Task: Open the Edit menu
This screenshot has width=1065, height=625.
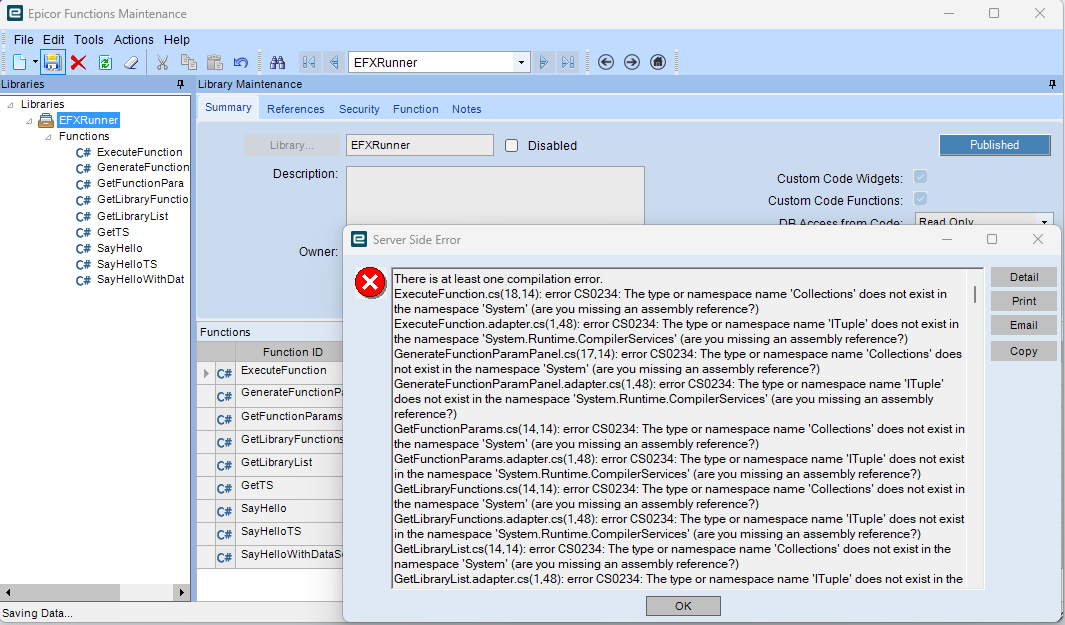Action: point(54,39)
